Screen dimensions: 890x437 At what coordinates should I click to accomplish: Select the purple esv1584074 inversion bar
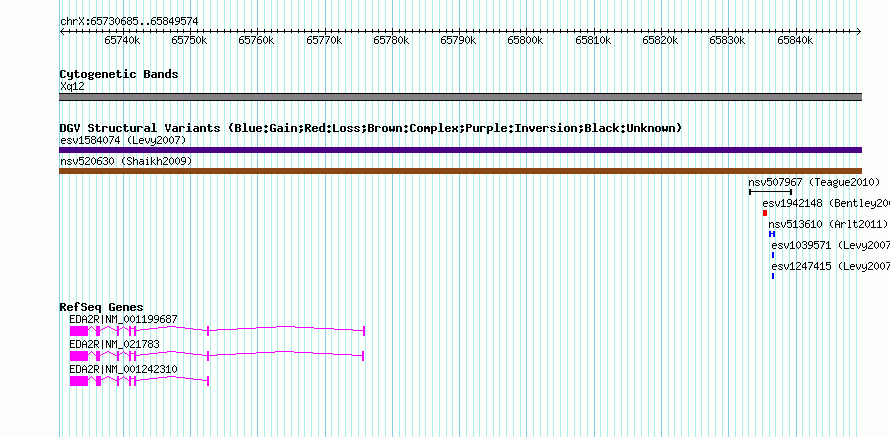point(460,150)
